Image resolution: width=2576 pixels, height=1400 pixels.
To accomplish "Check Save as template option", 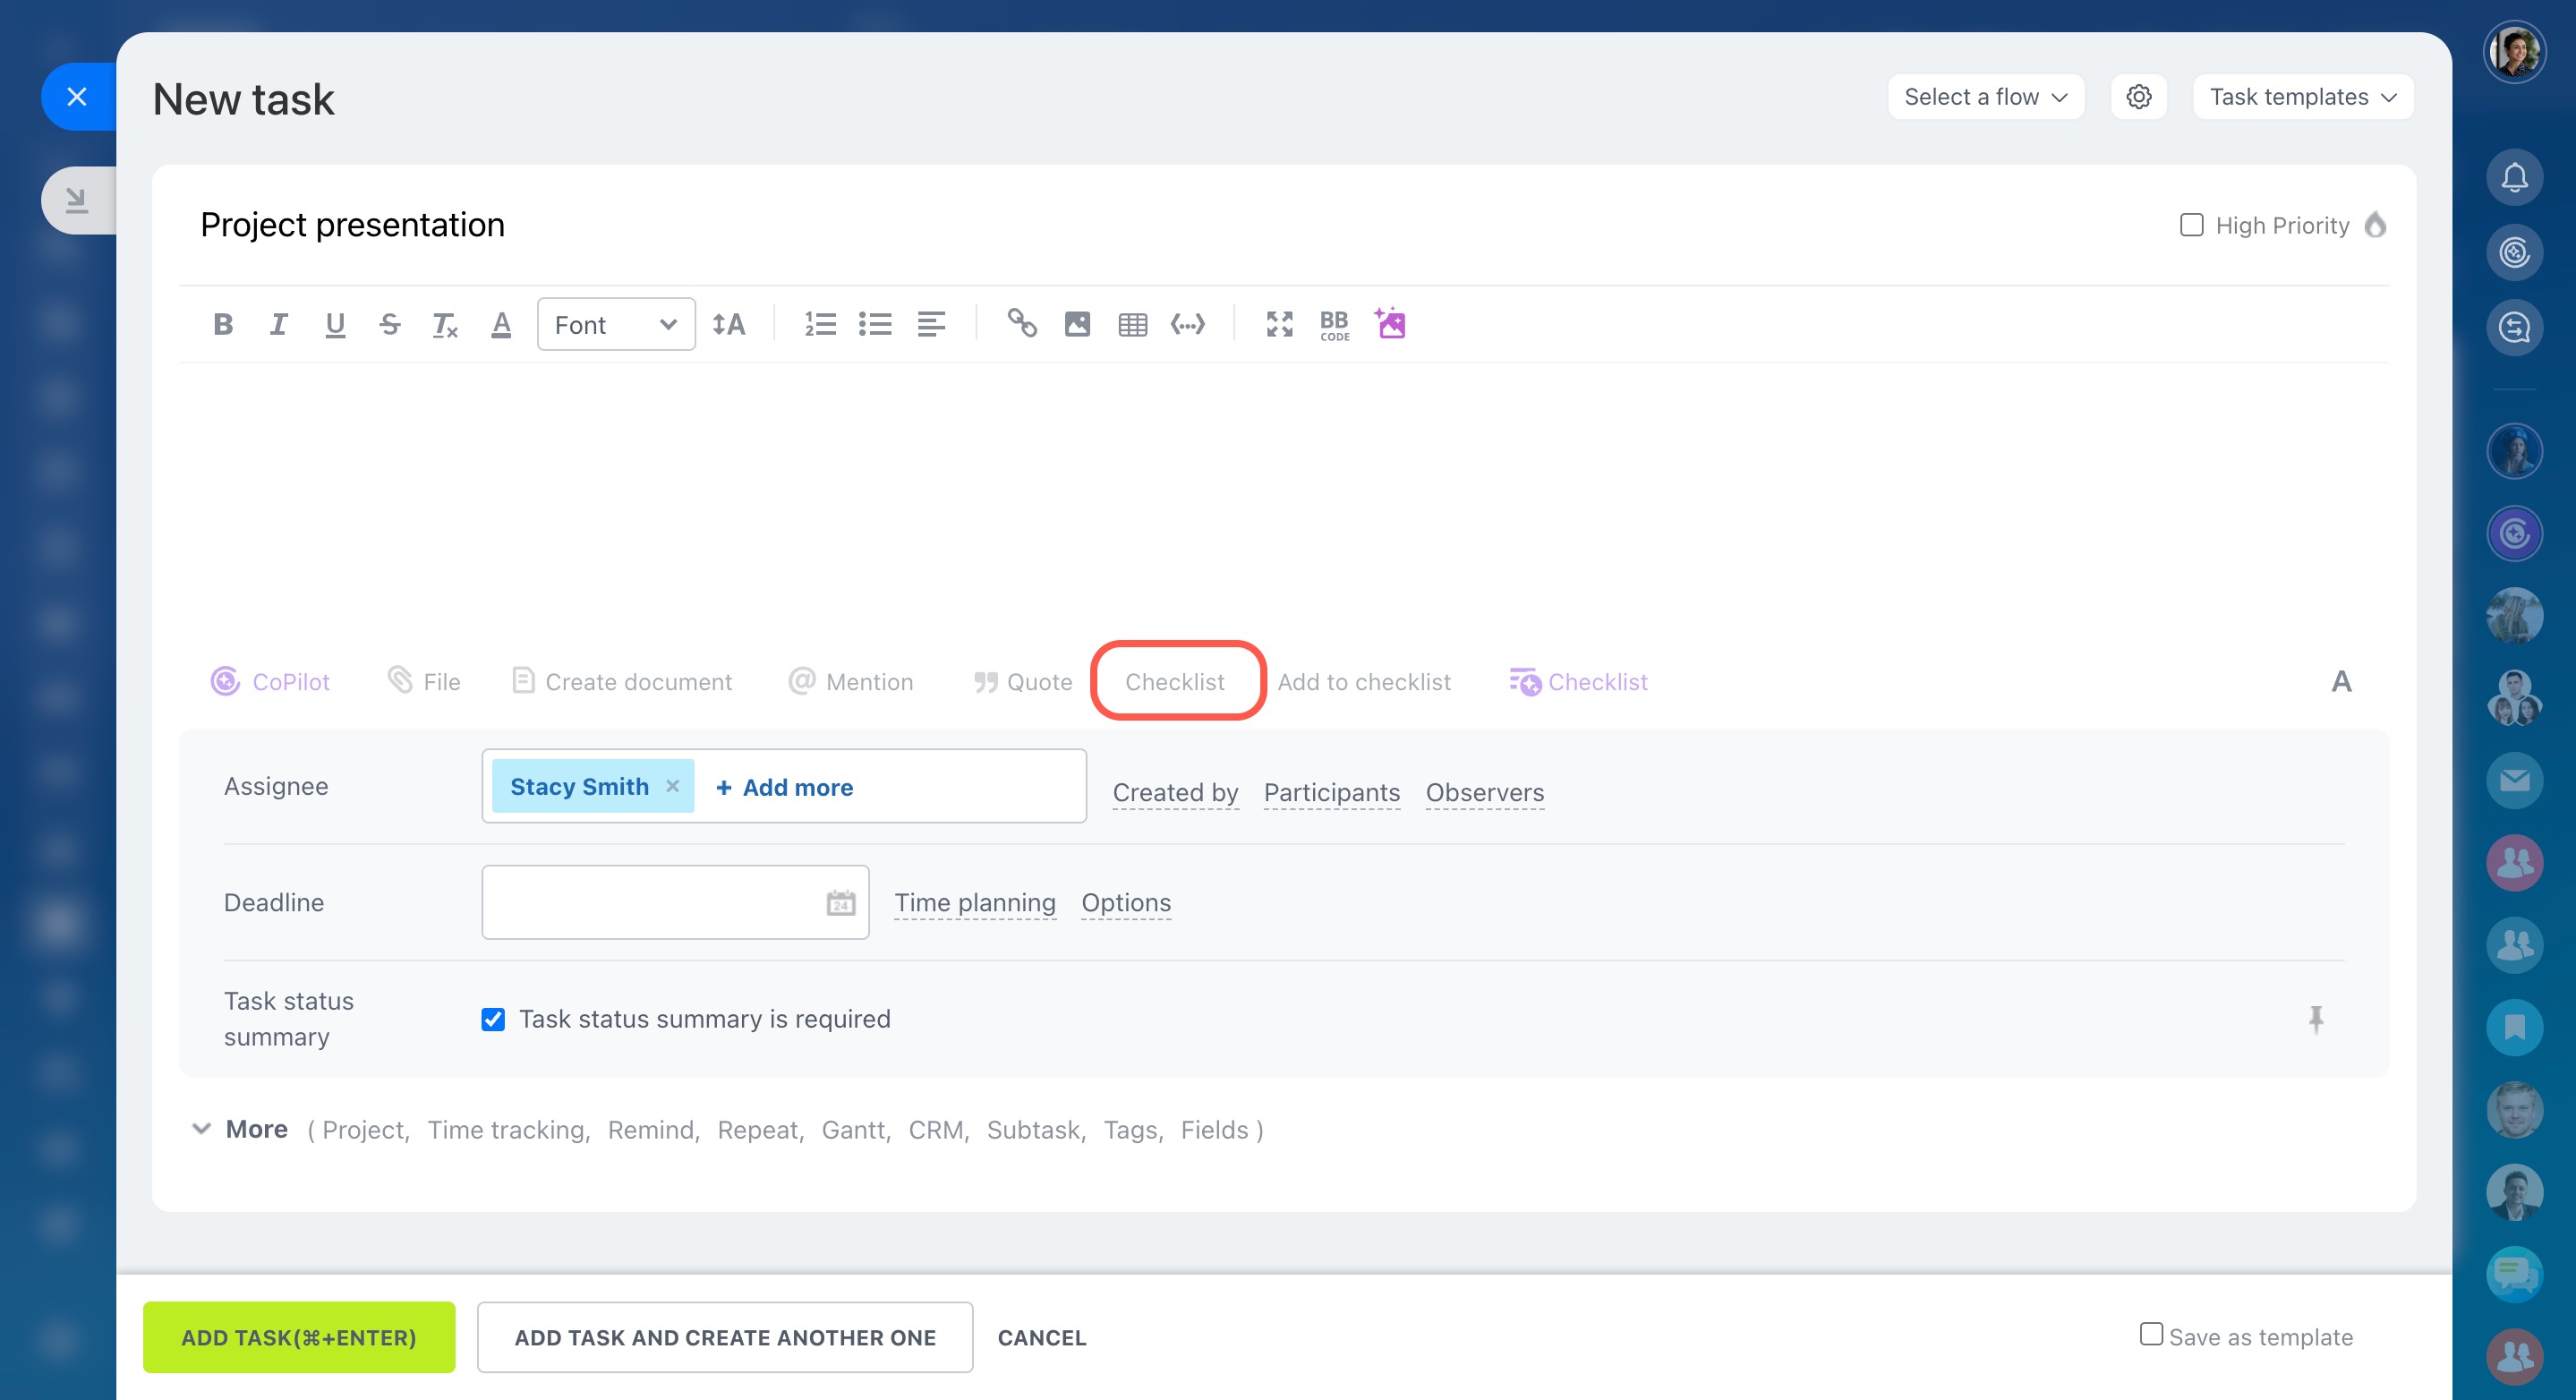I will [x=2151, y=1334].
